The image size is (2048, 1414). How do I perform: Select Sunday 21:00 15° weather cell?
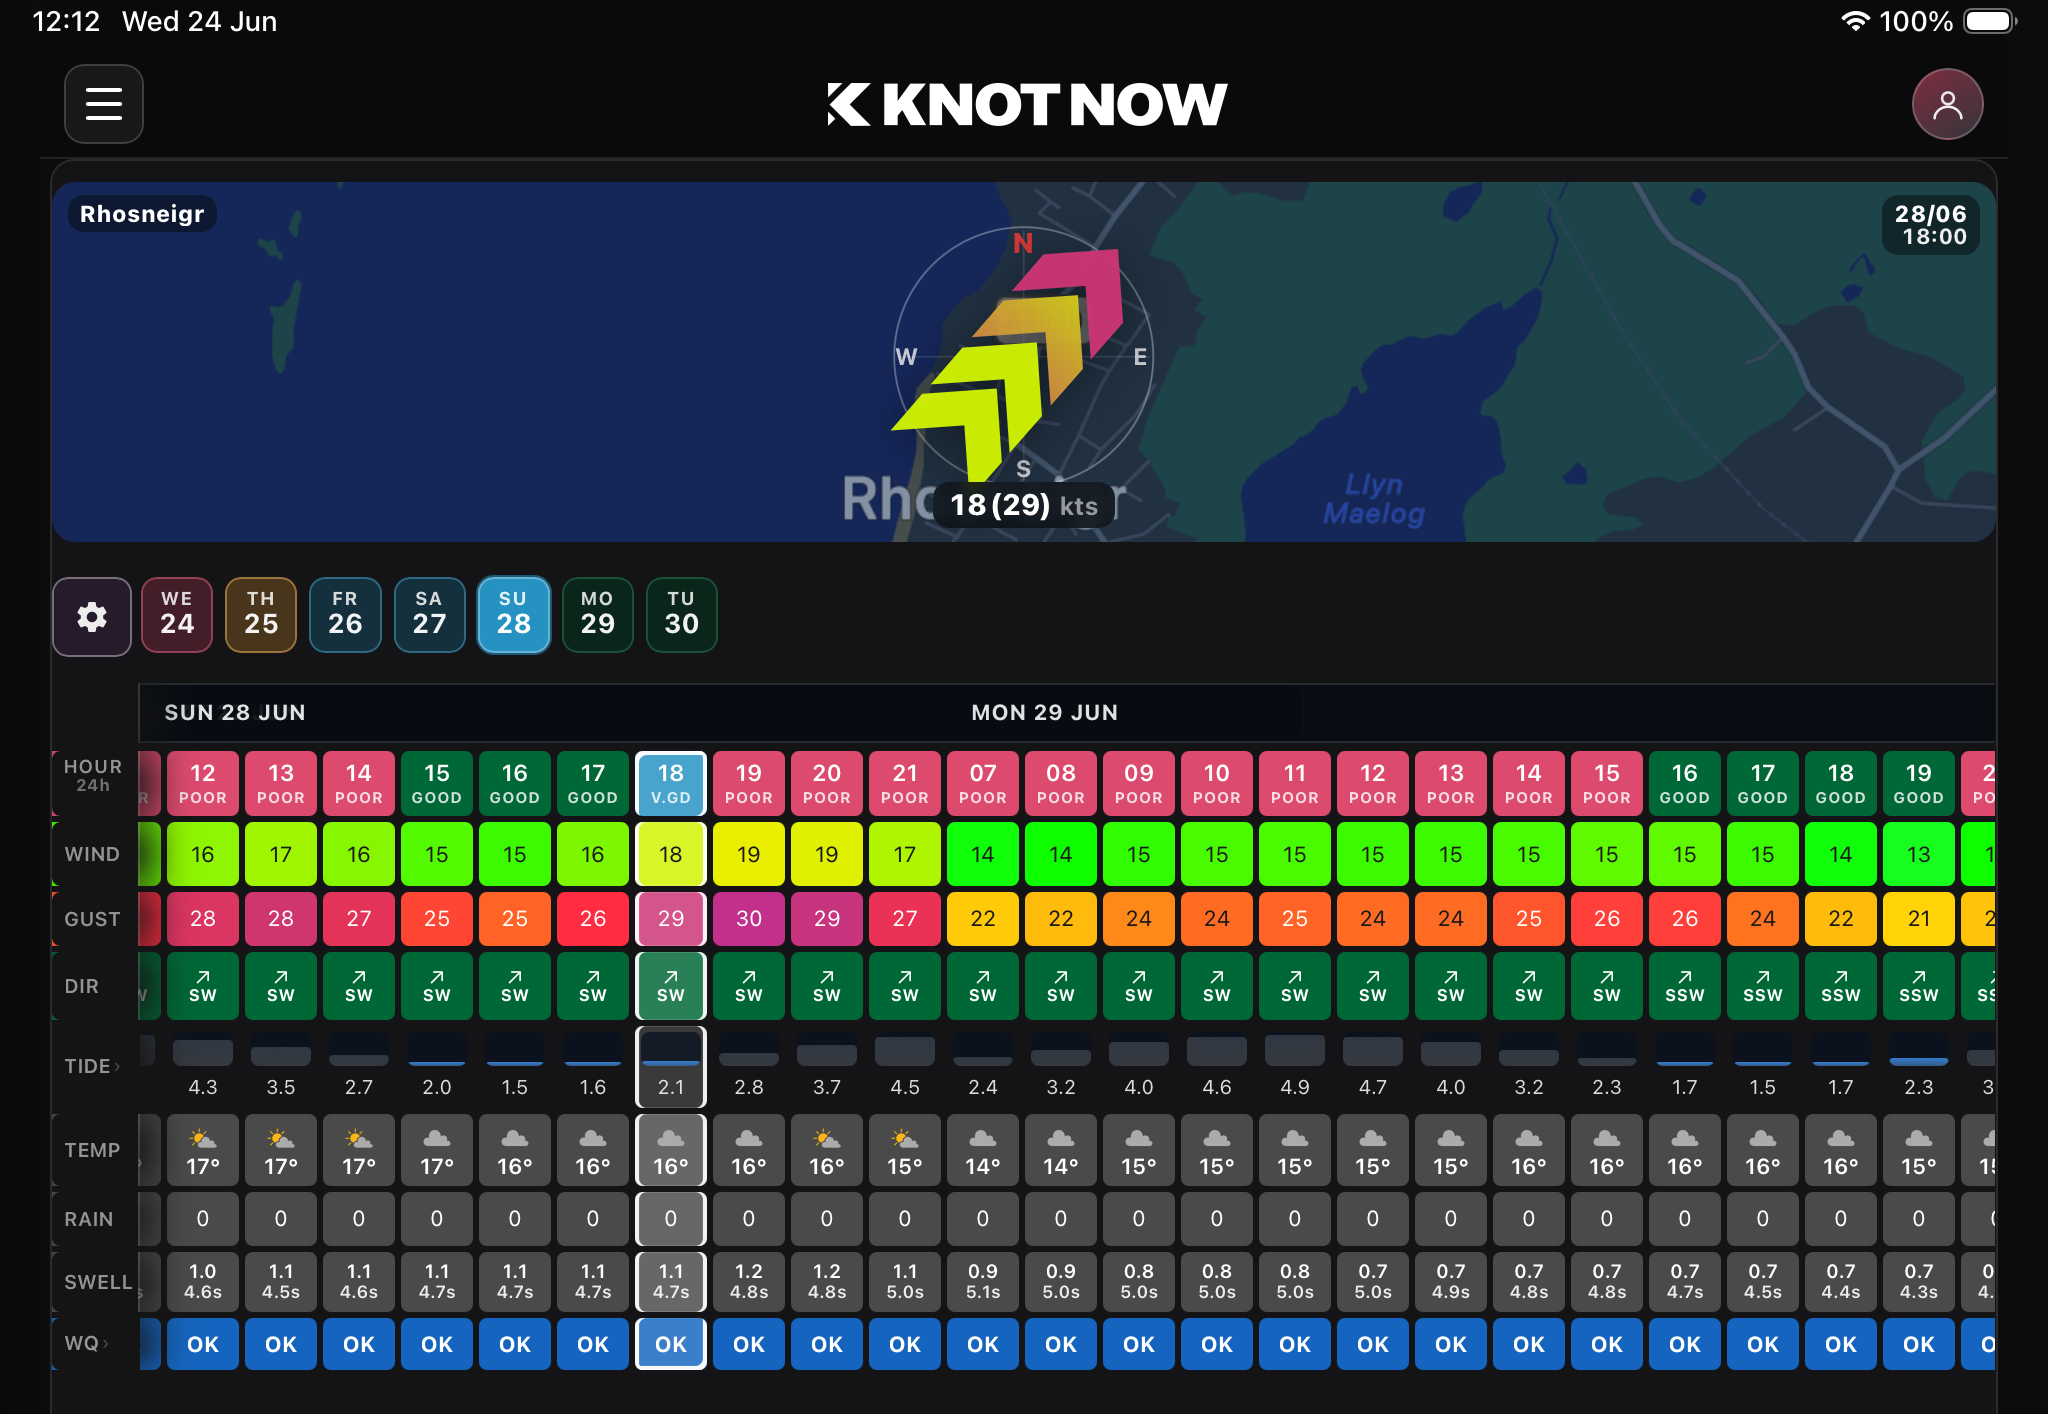(x=905, y=1150)
